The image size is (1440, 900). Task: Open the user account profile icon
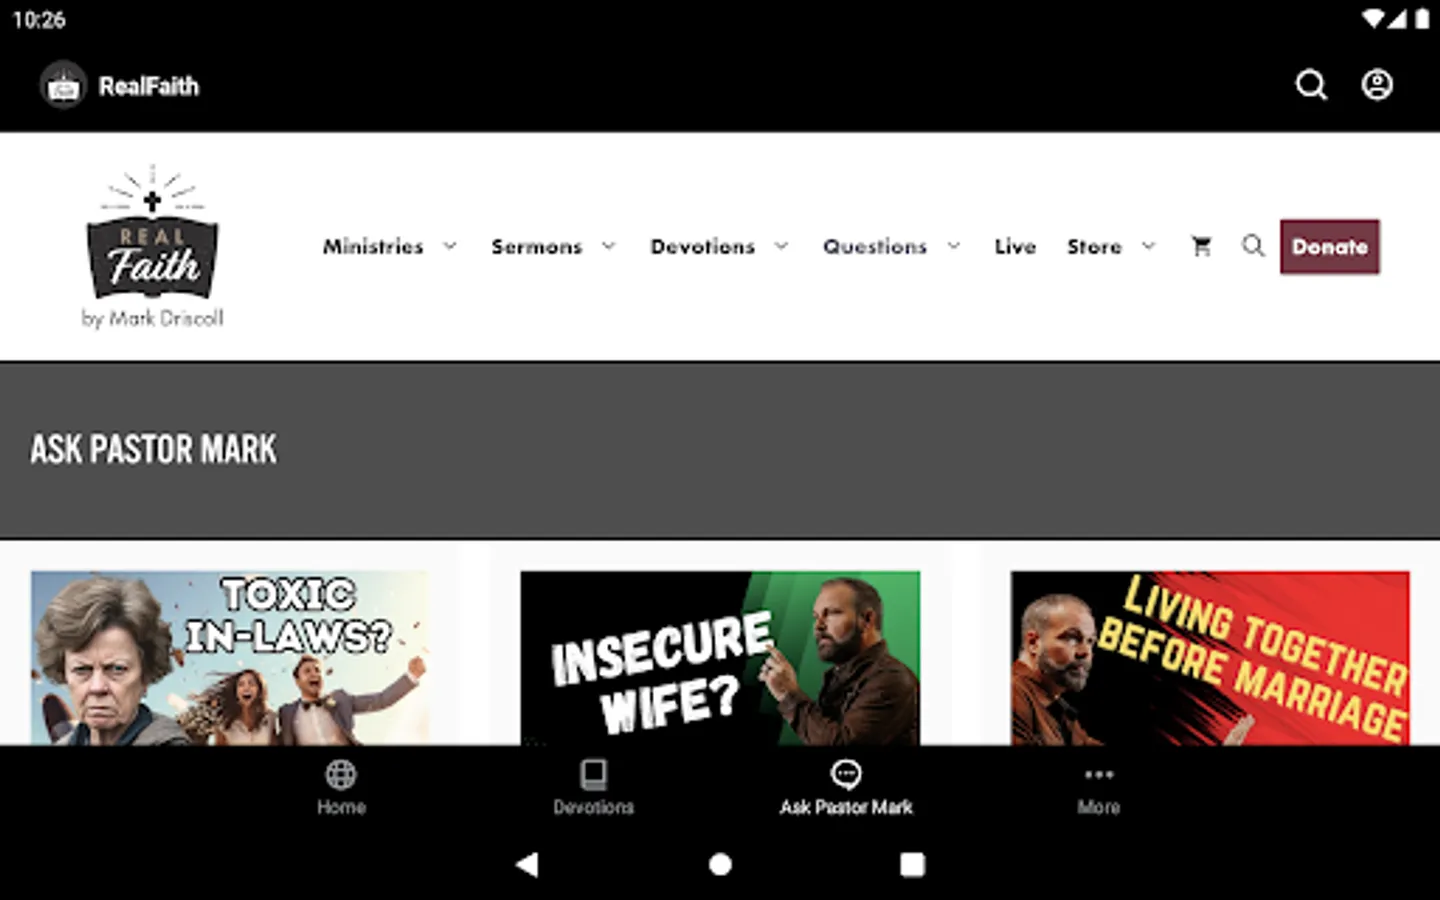1377,85
